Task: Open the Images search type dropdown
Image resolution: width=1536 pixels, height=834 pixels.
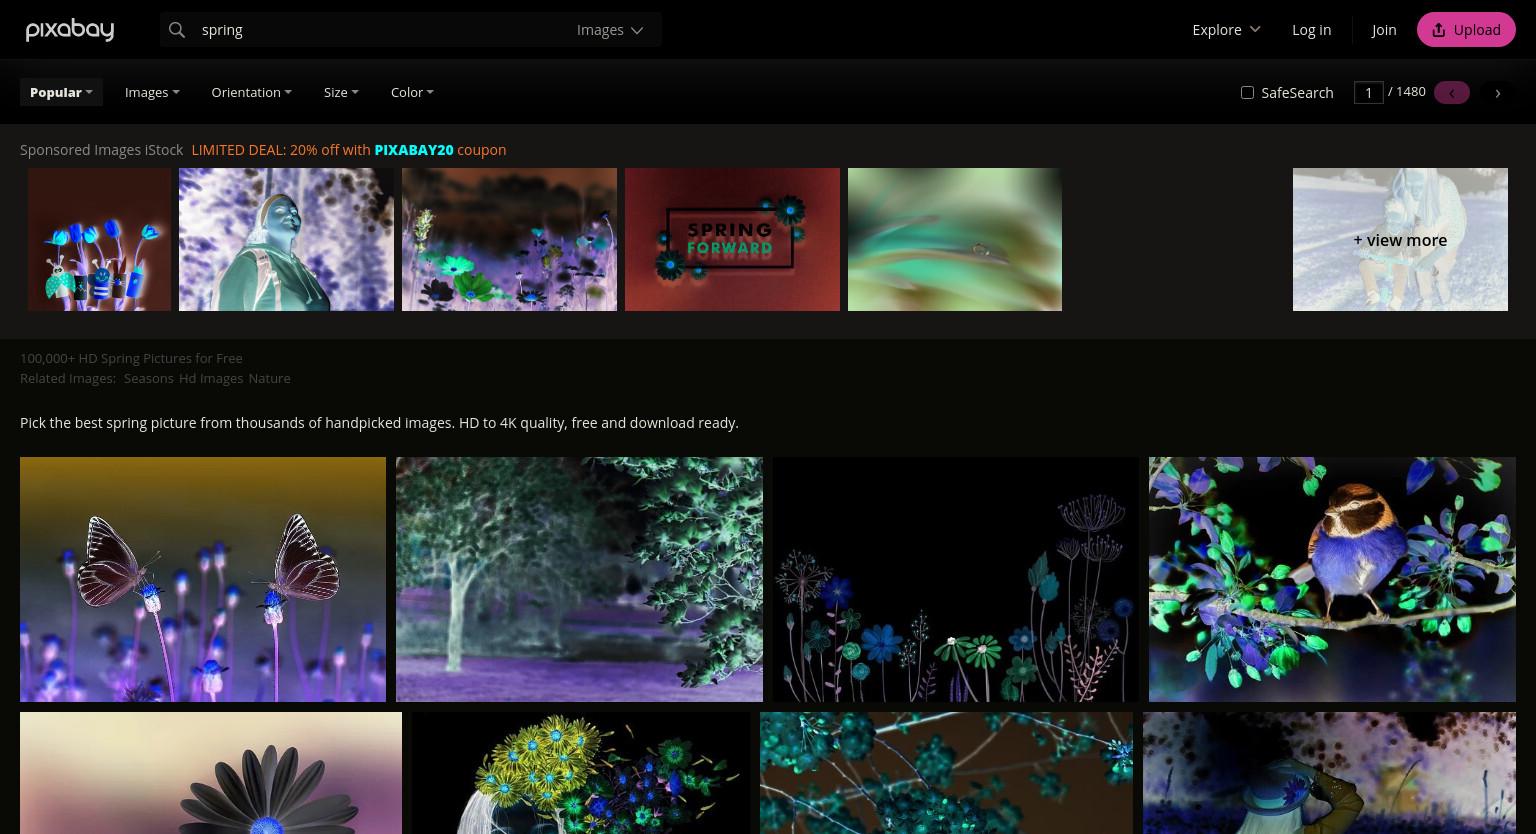Action: click(x=610, y=30)
